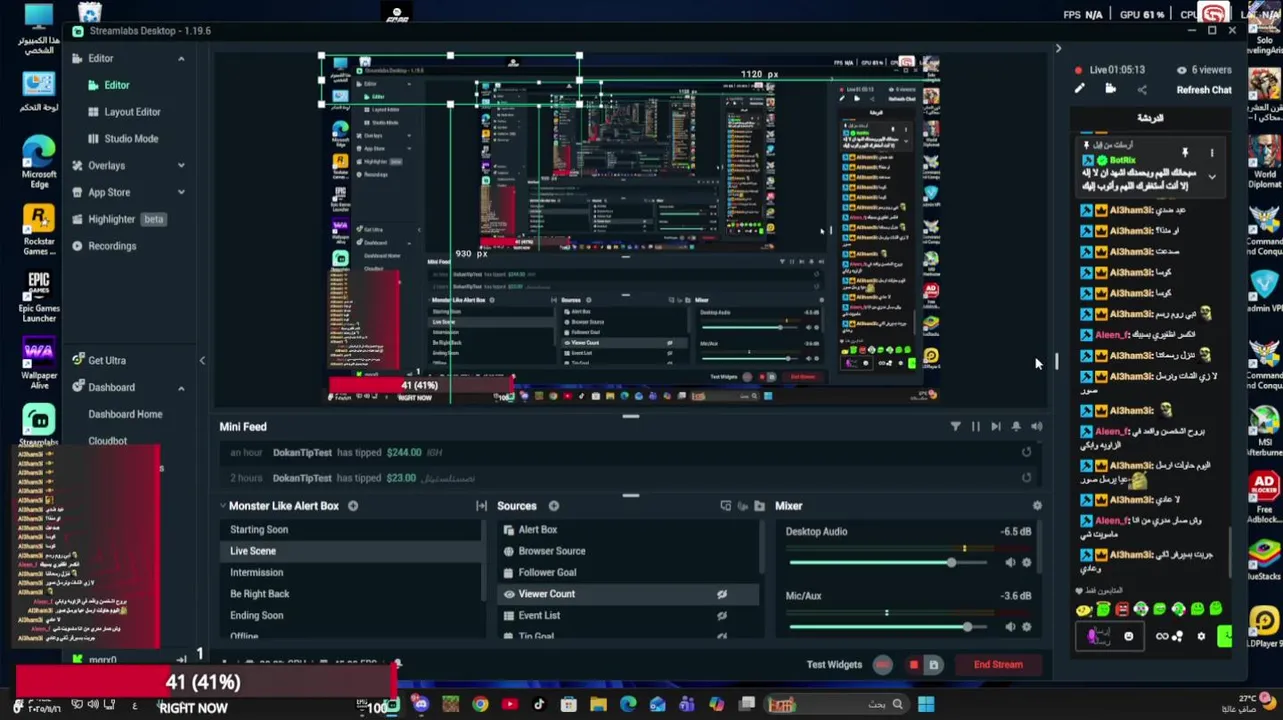Click the Editor section icon
Screen dimensions: 1283x720
point(77,59)
